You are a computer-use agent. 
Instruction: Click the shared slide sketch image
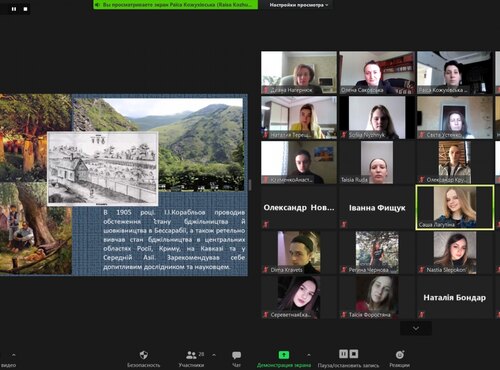point(103,168)
